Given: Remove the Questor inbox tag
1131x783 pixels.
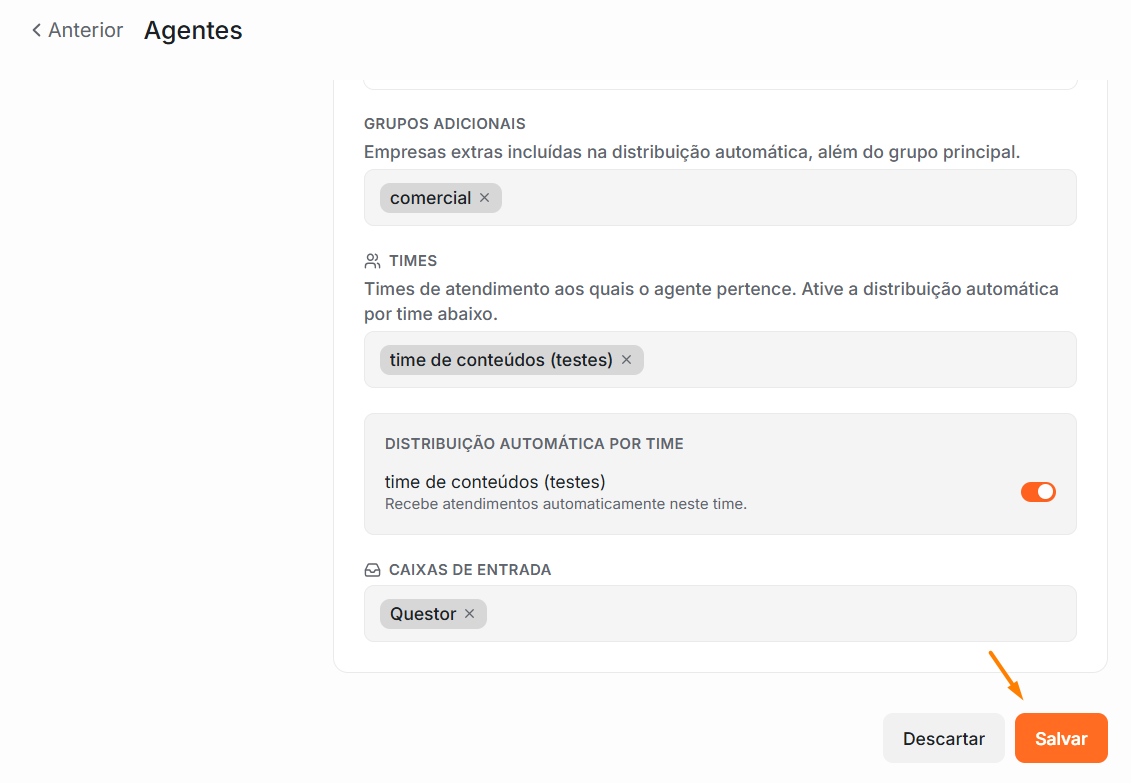Looking at the screenshot, I should coord(470,614).
